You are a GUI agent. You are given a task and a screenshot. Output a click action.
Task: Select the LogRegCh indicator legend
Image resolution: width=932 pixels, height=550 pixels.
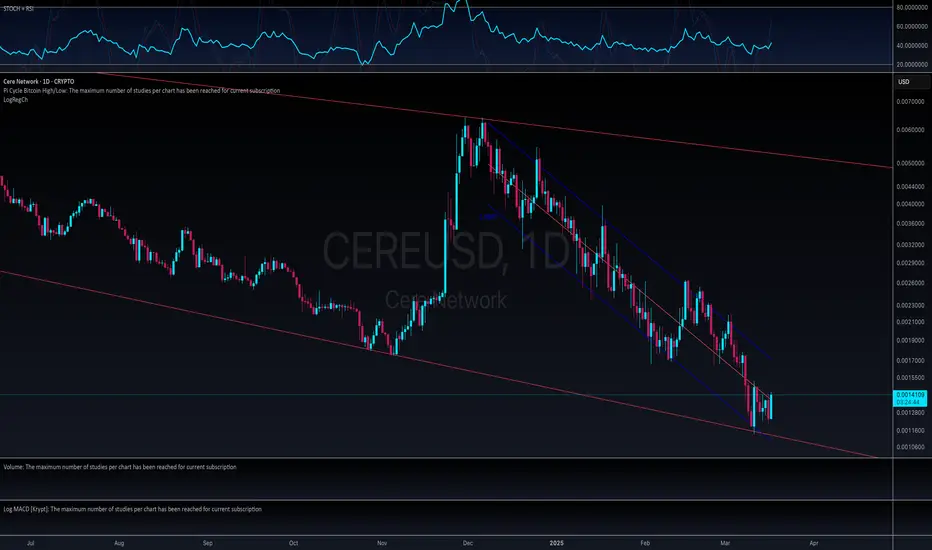pyautogui.click(x=15, y=100)
